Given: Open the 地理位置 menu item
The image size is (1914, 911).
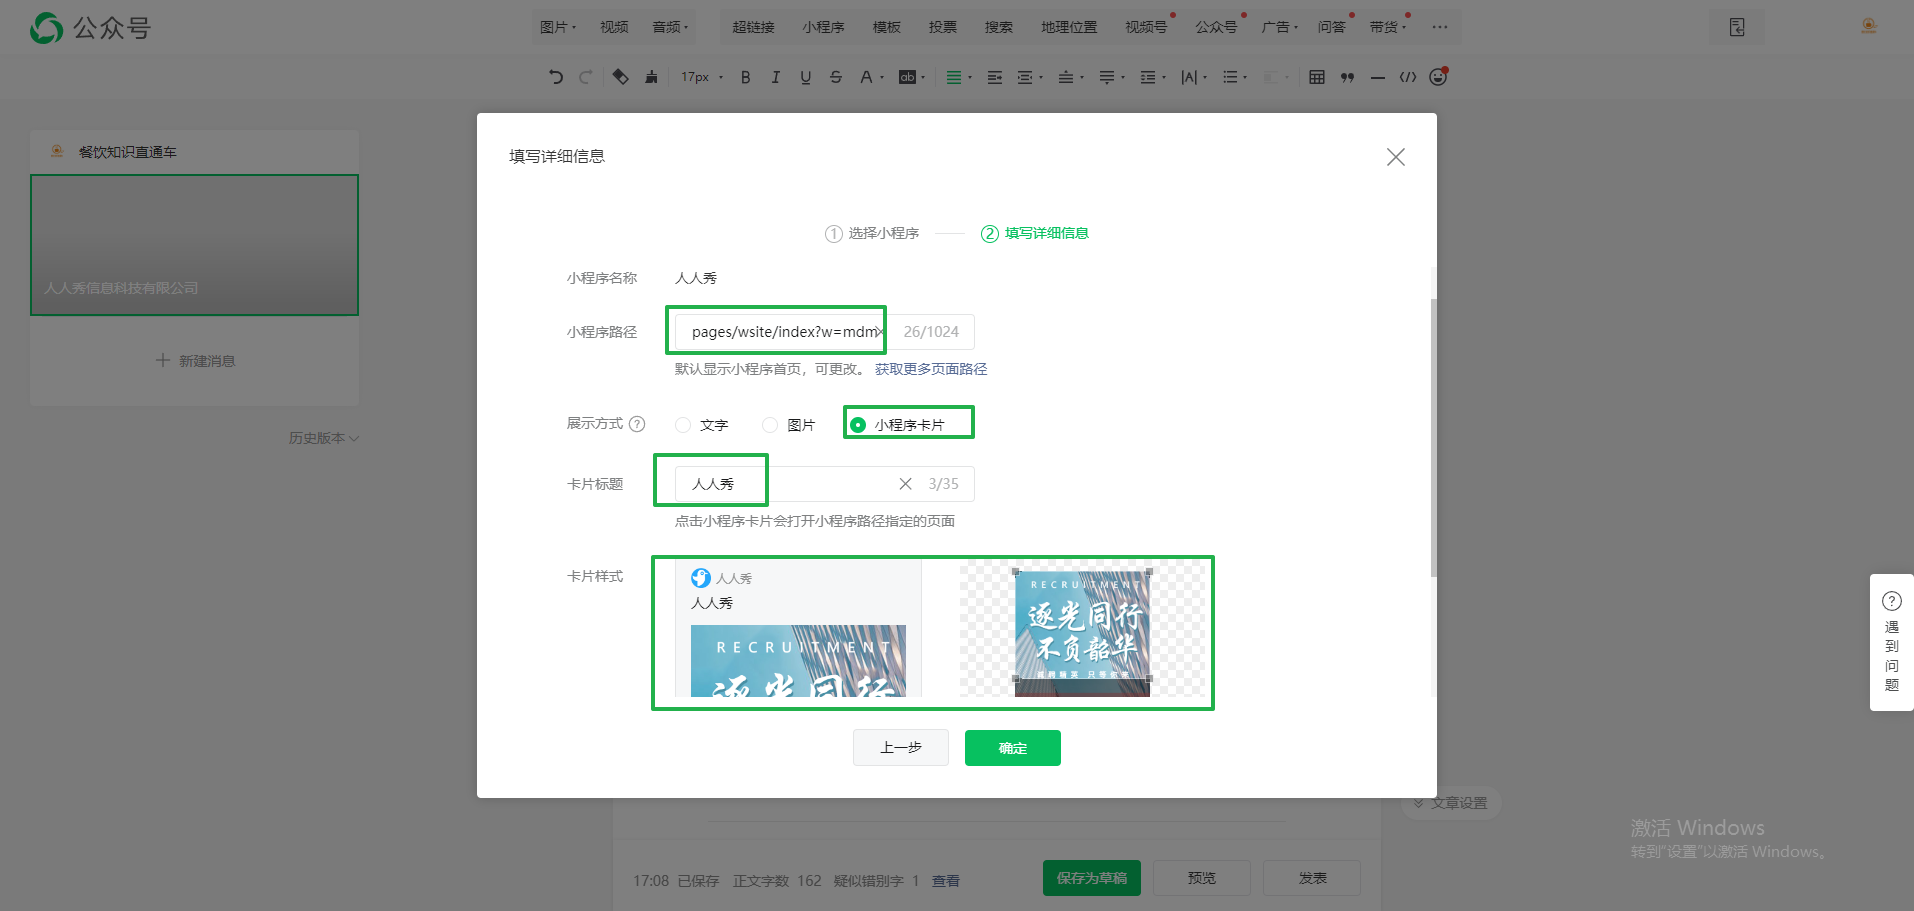Looking at the screenshot, I should [x=1069, y=27].
